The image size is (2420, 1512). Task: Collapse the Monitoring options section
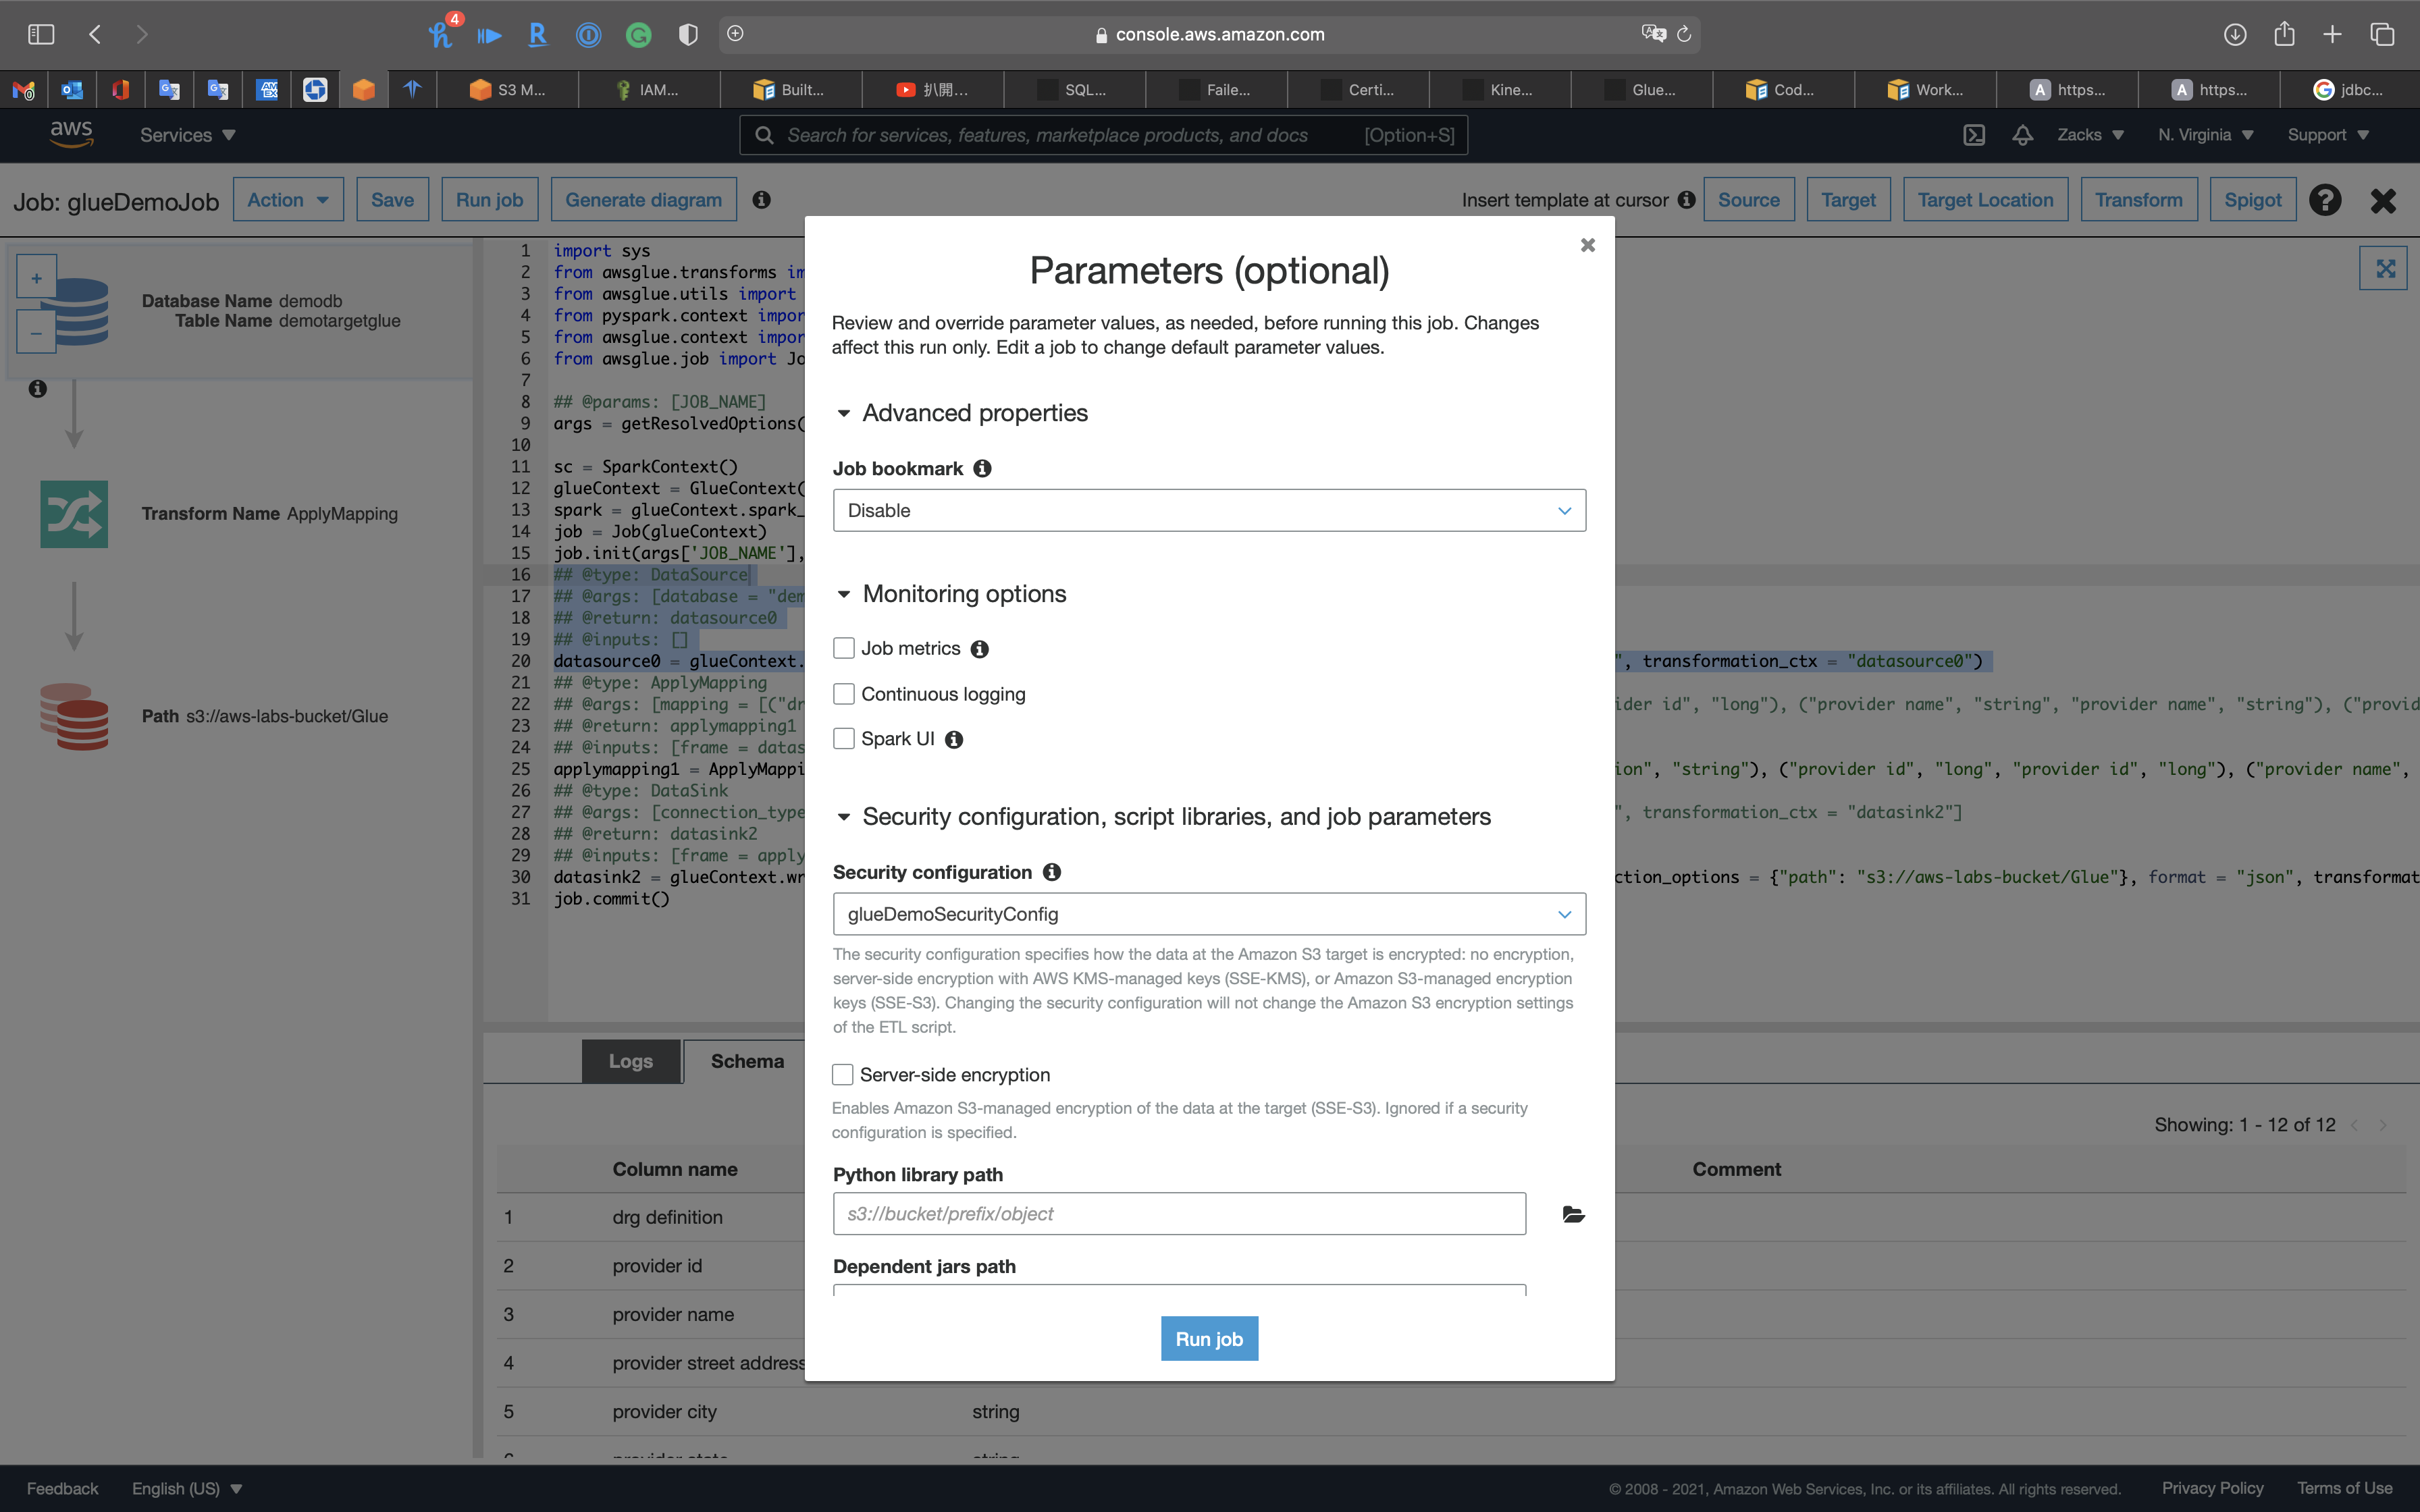tap(844, 594)
